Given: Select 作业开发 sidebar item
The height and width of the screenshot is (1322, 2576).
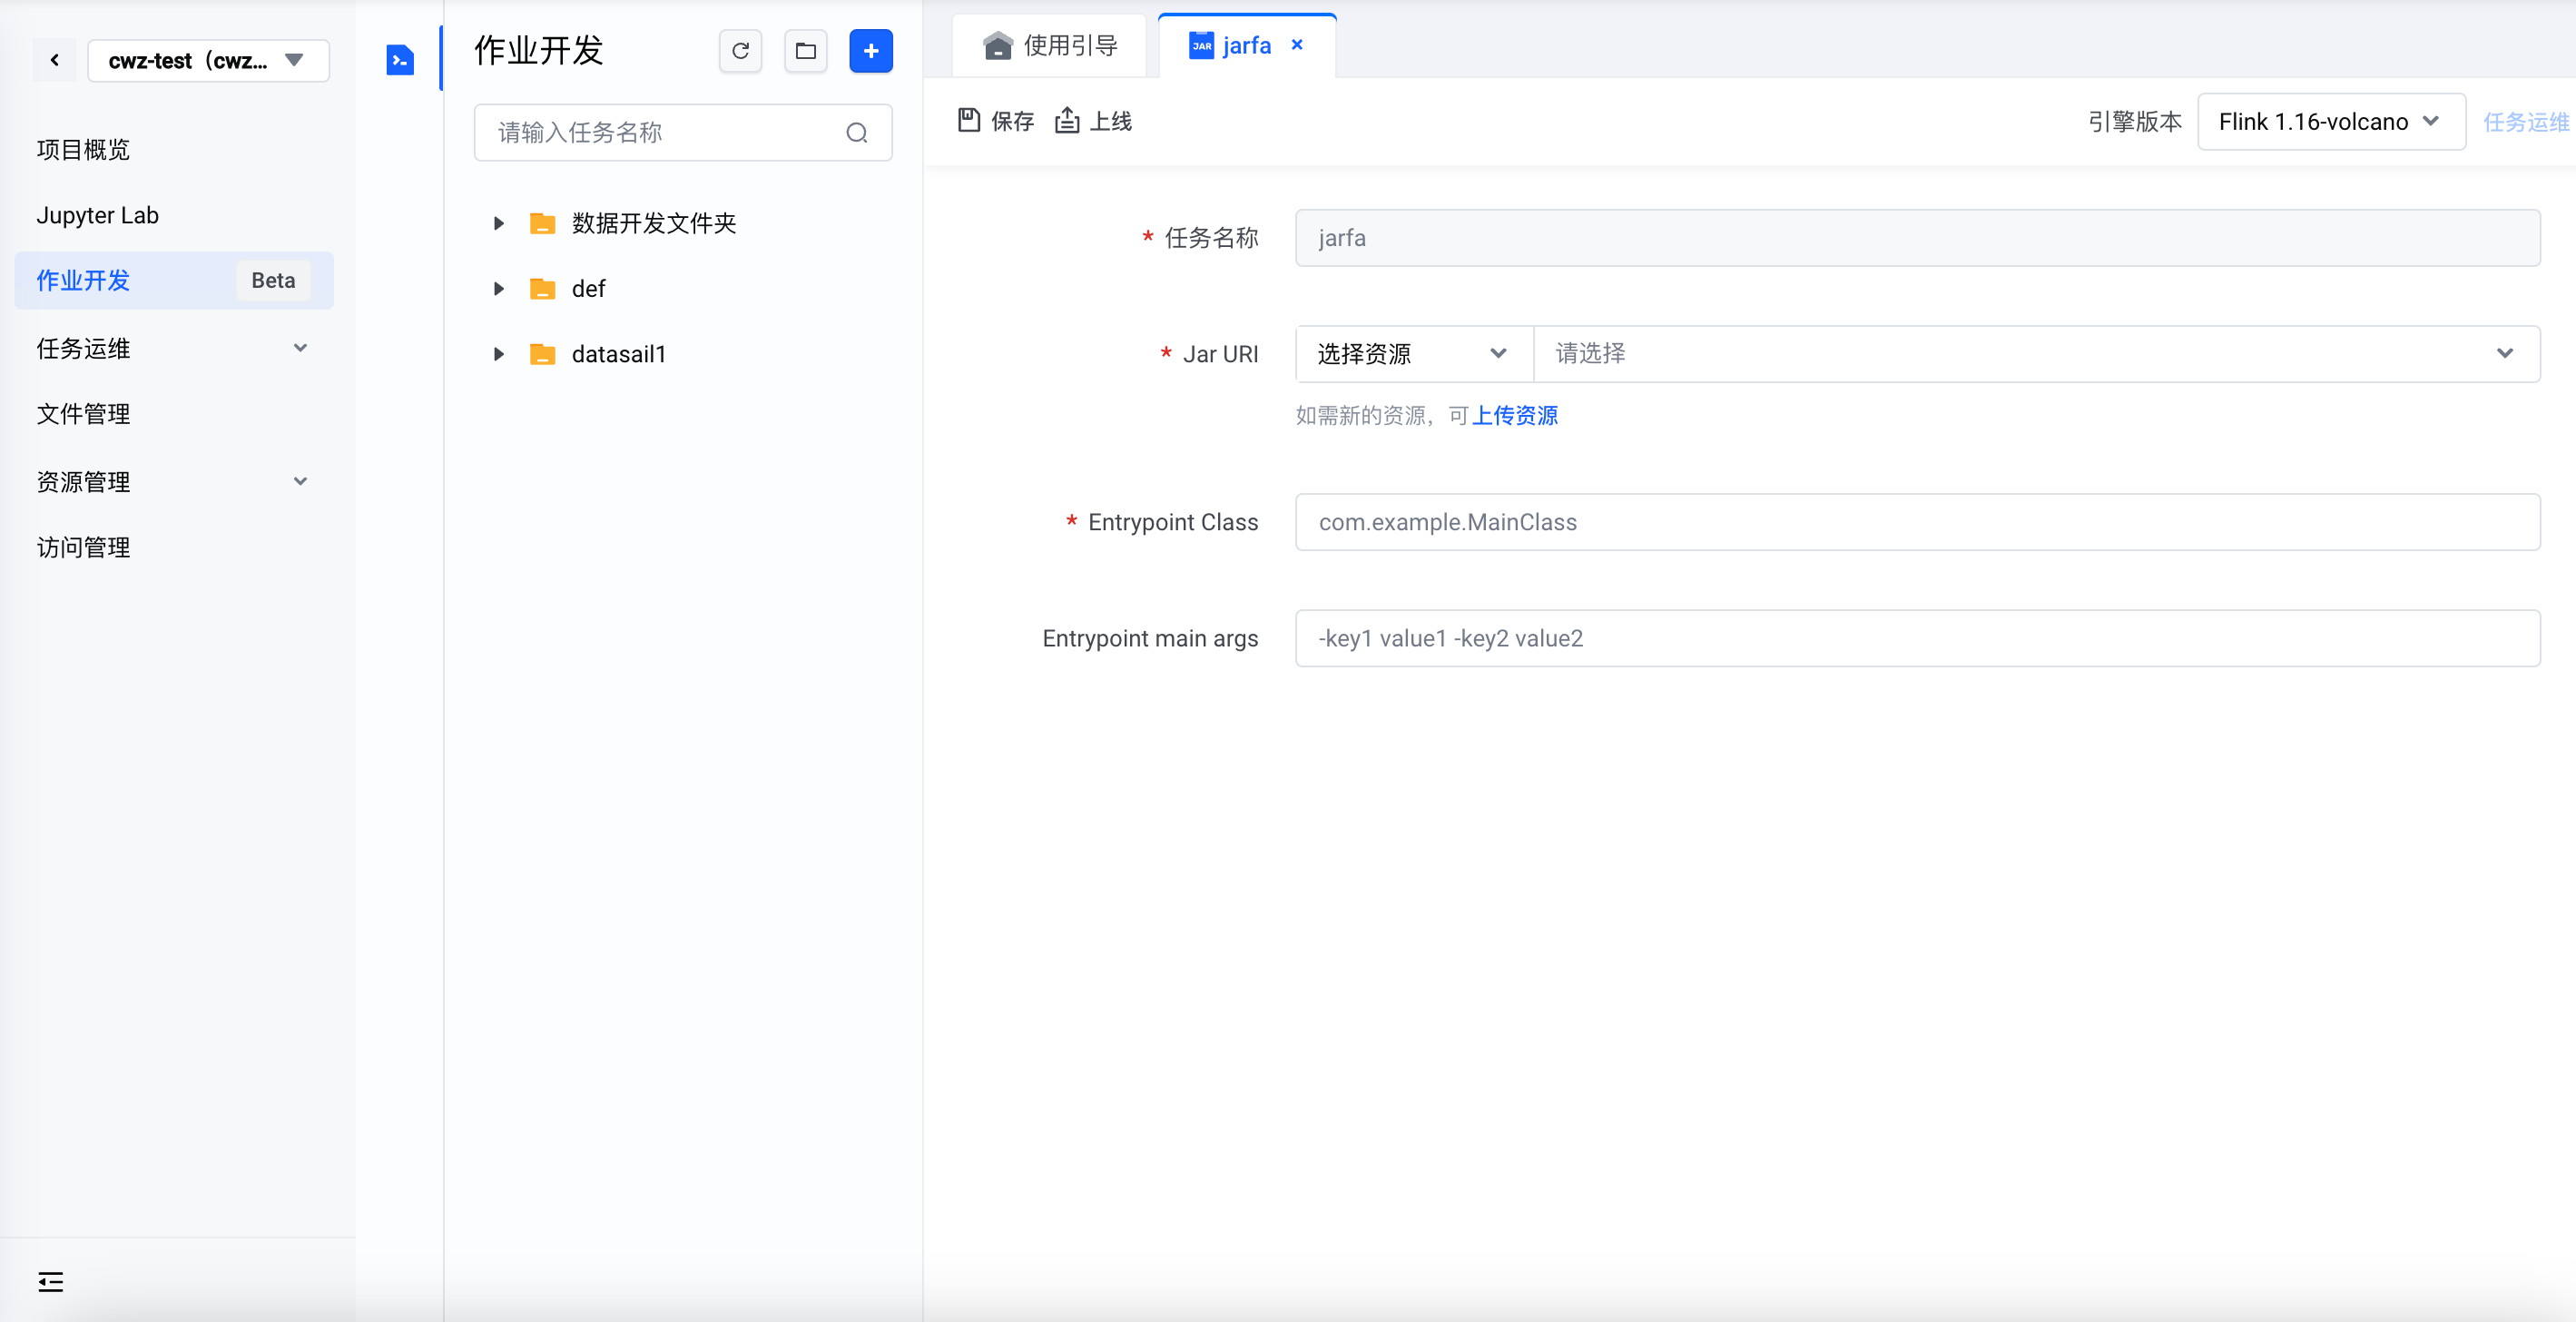Looking at the screenshot, I should (x=174, y=281).
